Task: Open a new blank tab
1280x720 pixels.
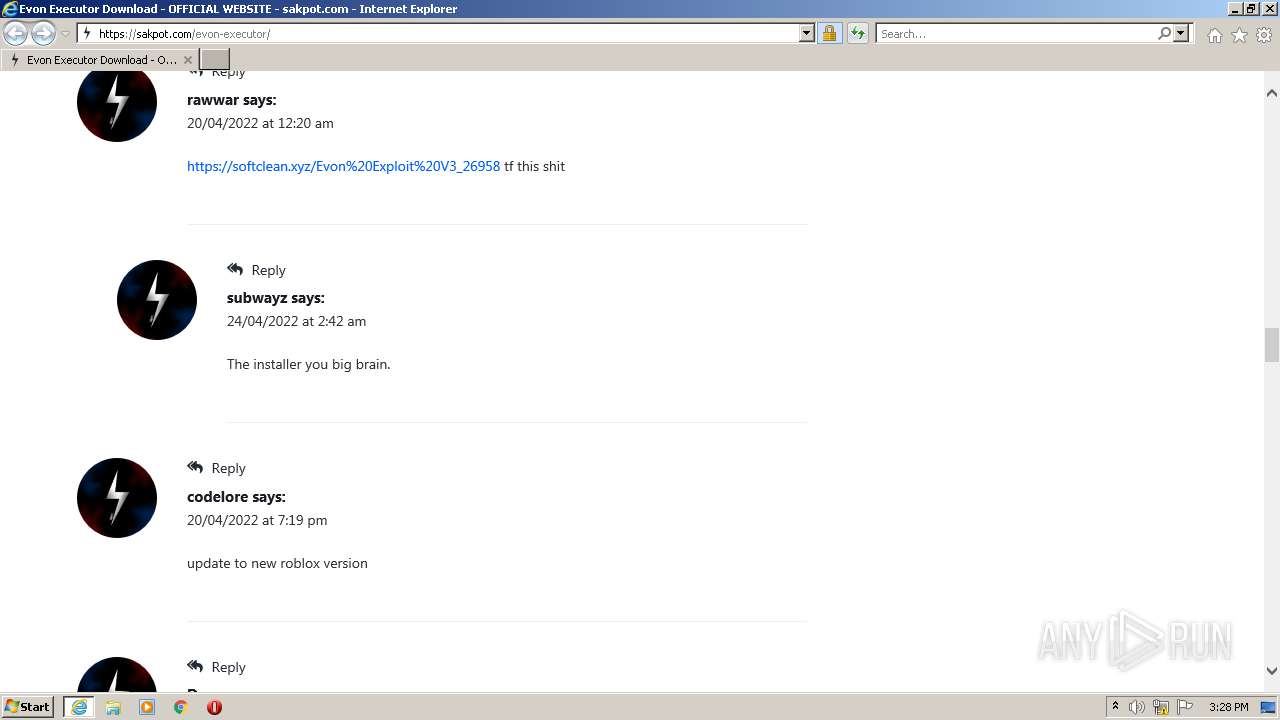Action: click(215, 60)
